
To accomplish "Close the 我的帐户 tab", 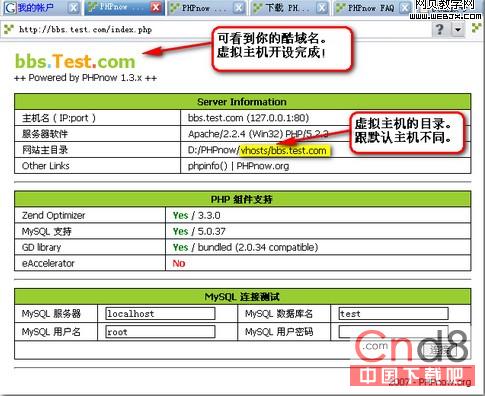I will click(74, 7).
